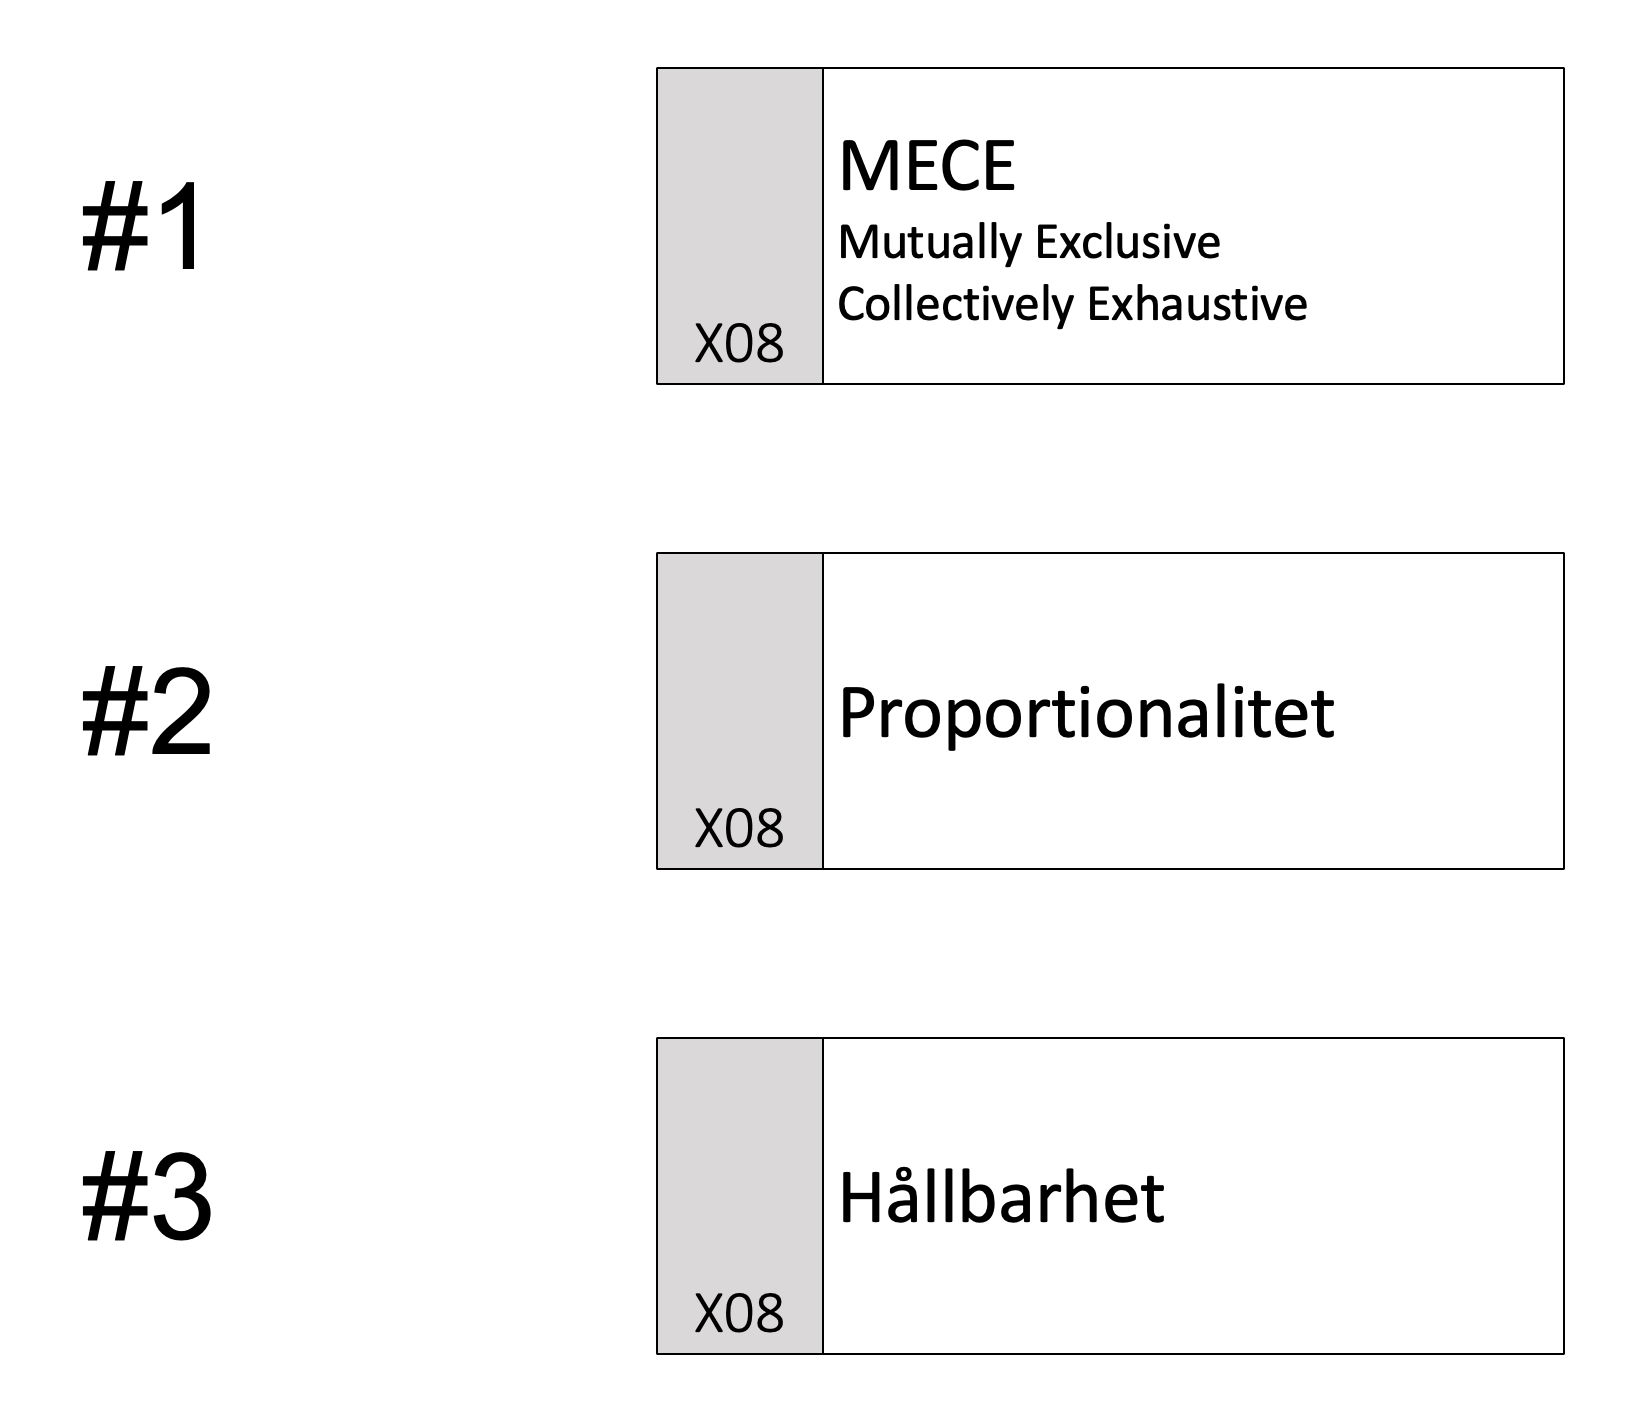Click blank canvas between #2 and Proportionalitet card

435,712
